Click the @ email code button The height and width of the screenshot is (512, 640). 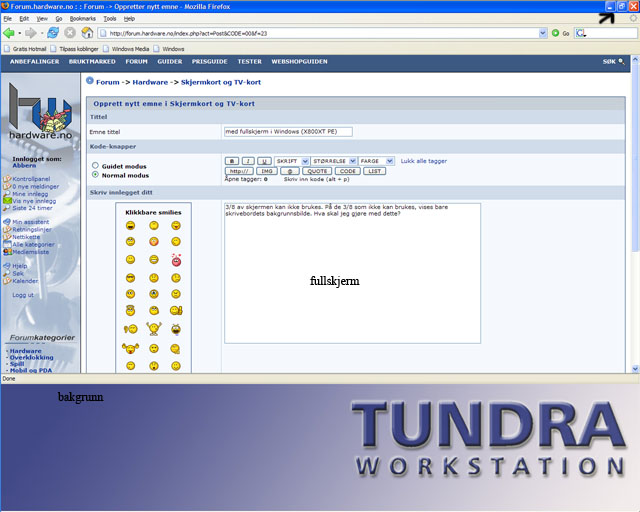[290, 171]
